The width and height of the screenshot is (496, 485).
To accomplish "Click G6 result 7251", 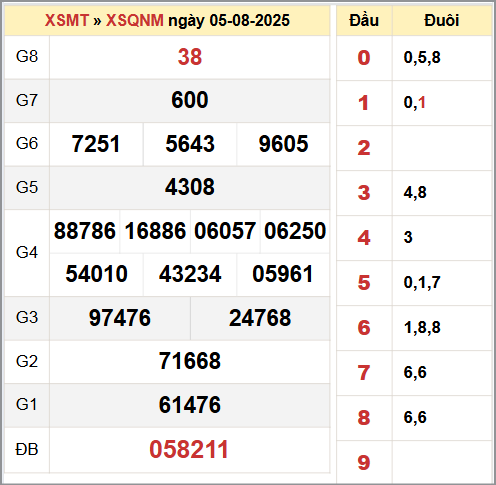I will tap(96, 144).
